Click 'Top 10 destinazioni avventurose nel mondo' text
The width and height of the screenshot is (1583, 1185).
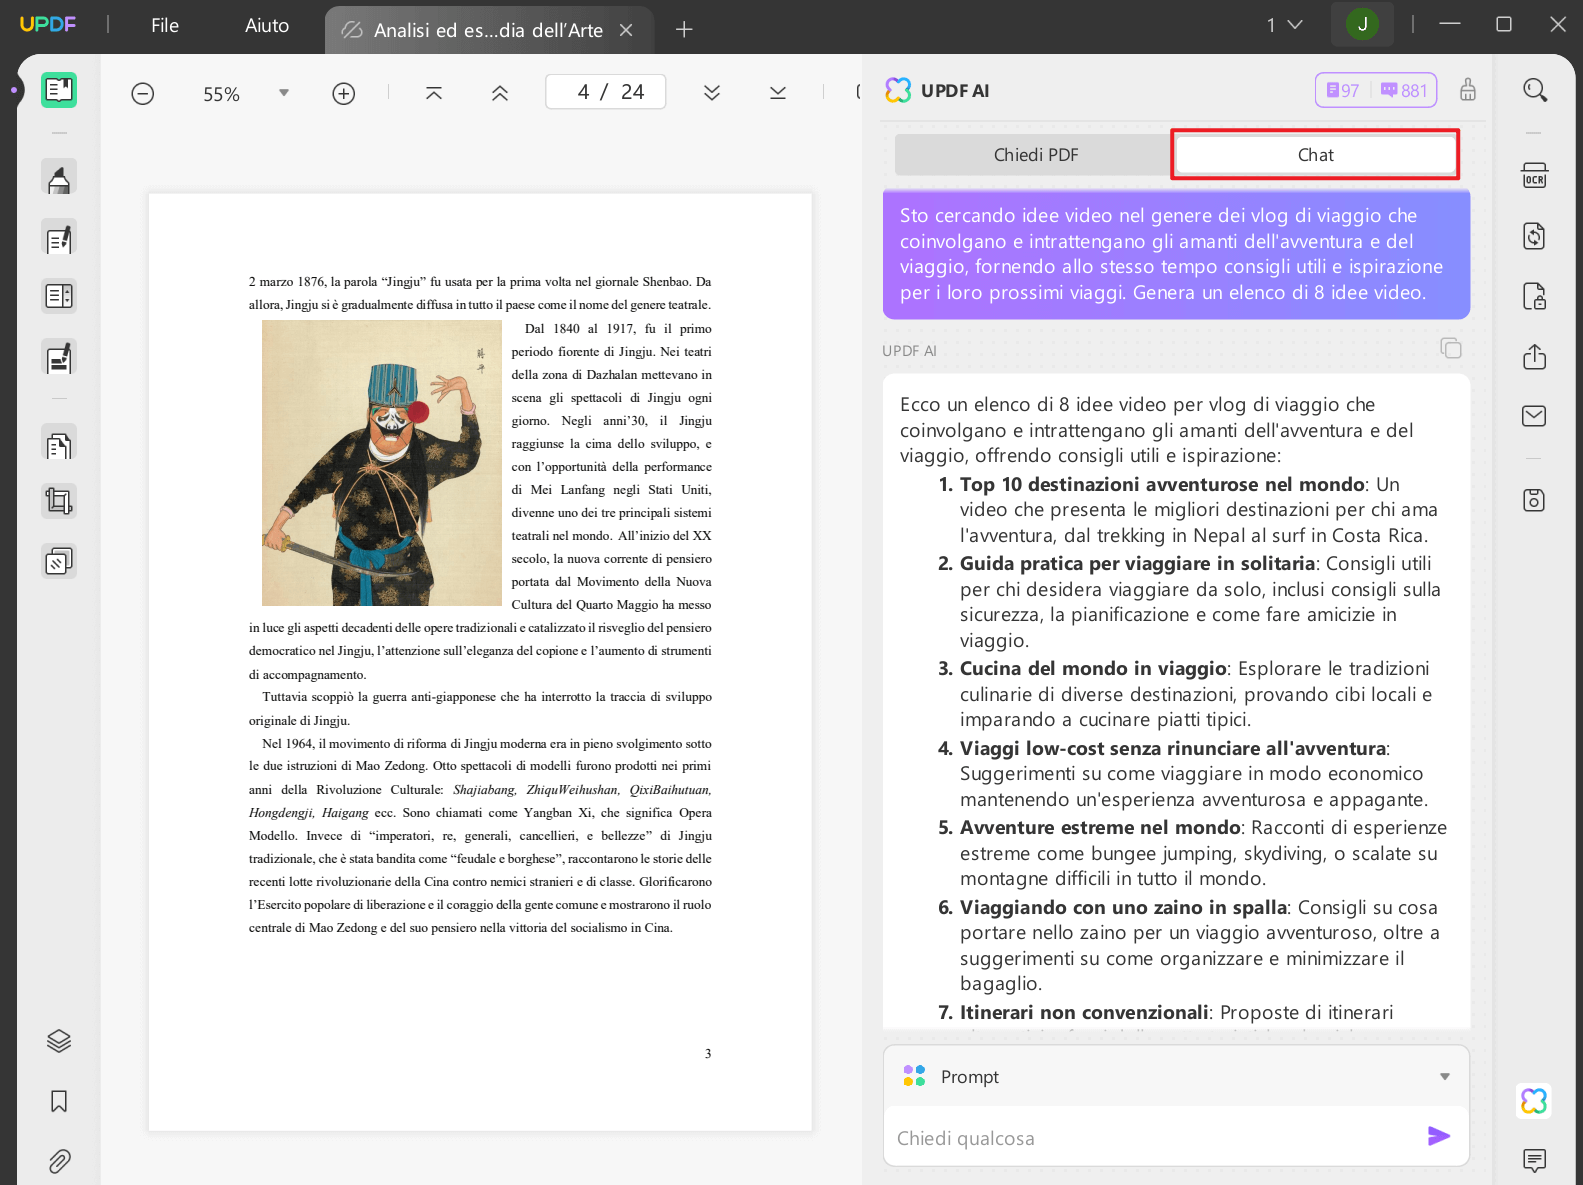tap(1162, 484)
